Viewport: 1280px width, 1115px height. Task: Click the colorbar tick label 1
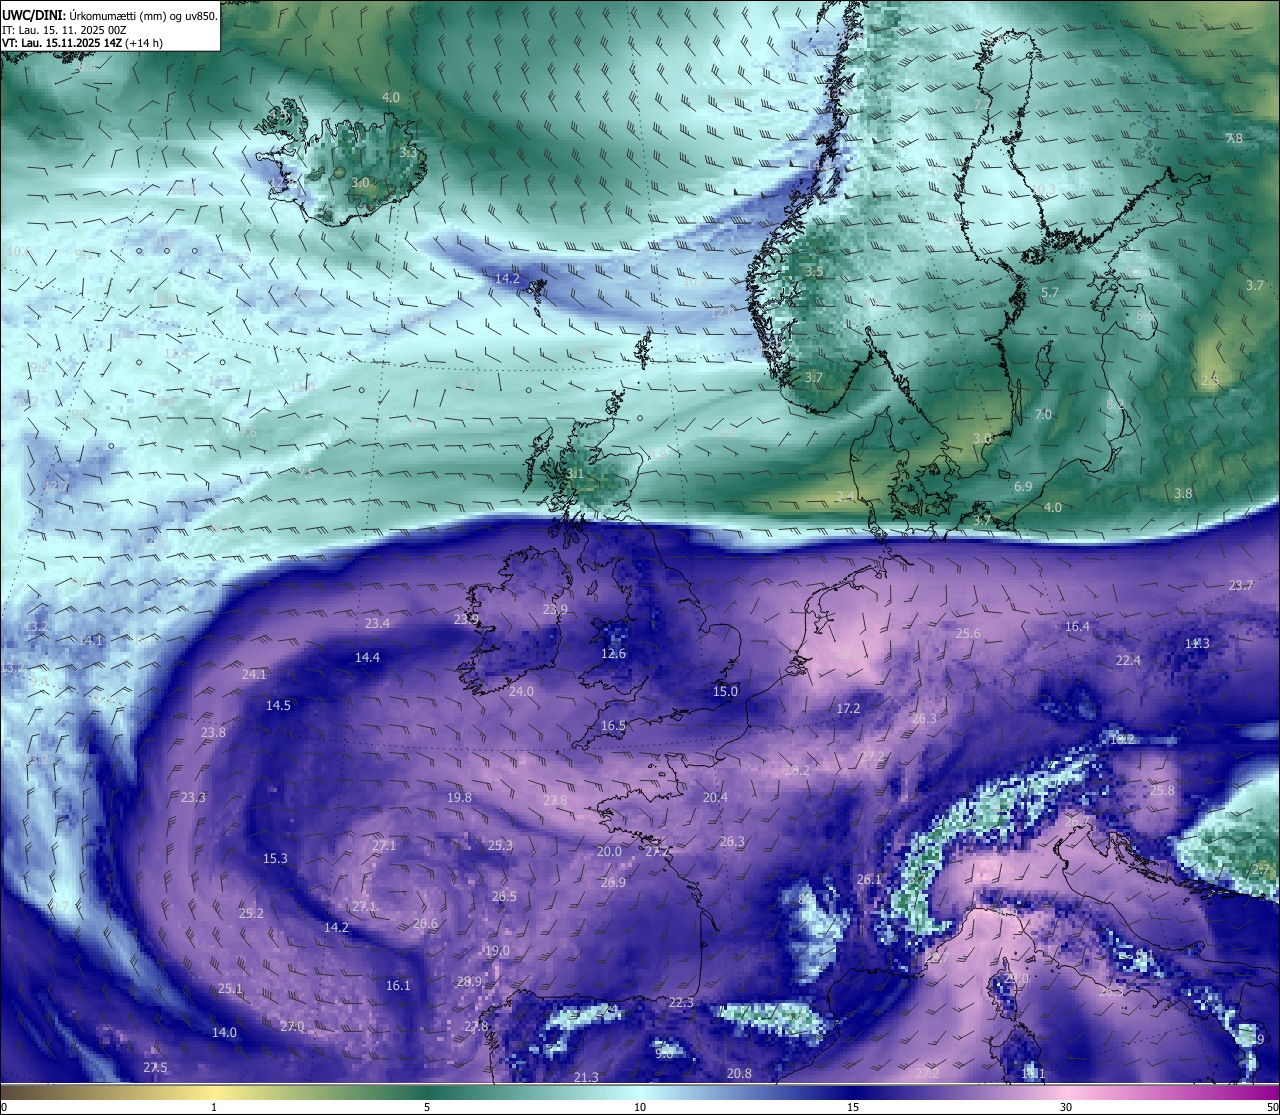(214, 1107)
